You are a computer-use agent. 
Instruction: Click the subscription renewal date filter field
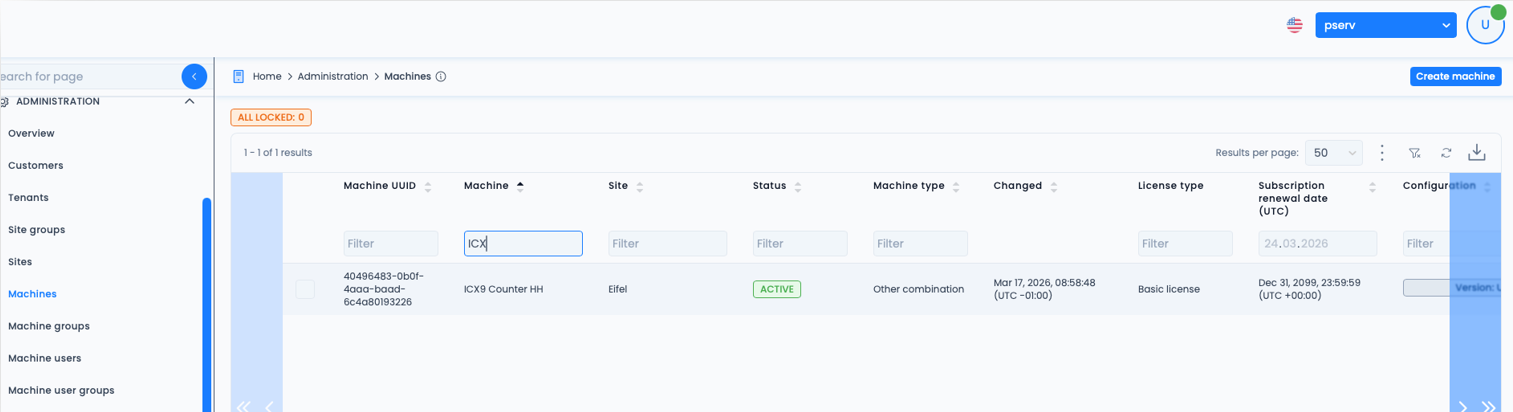click(1318, 243)
